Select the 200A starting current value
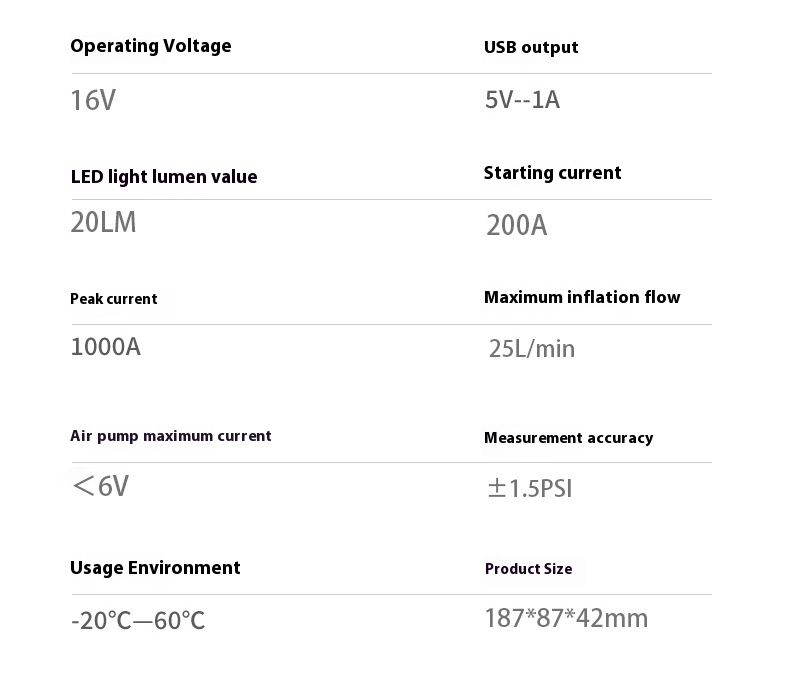This screenshot has width=790, height=698. pos(517,226)
